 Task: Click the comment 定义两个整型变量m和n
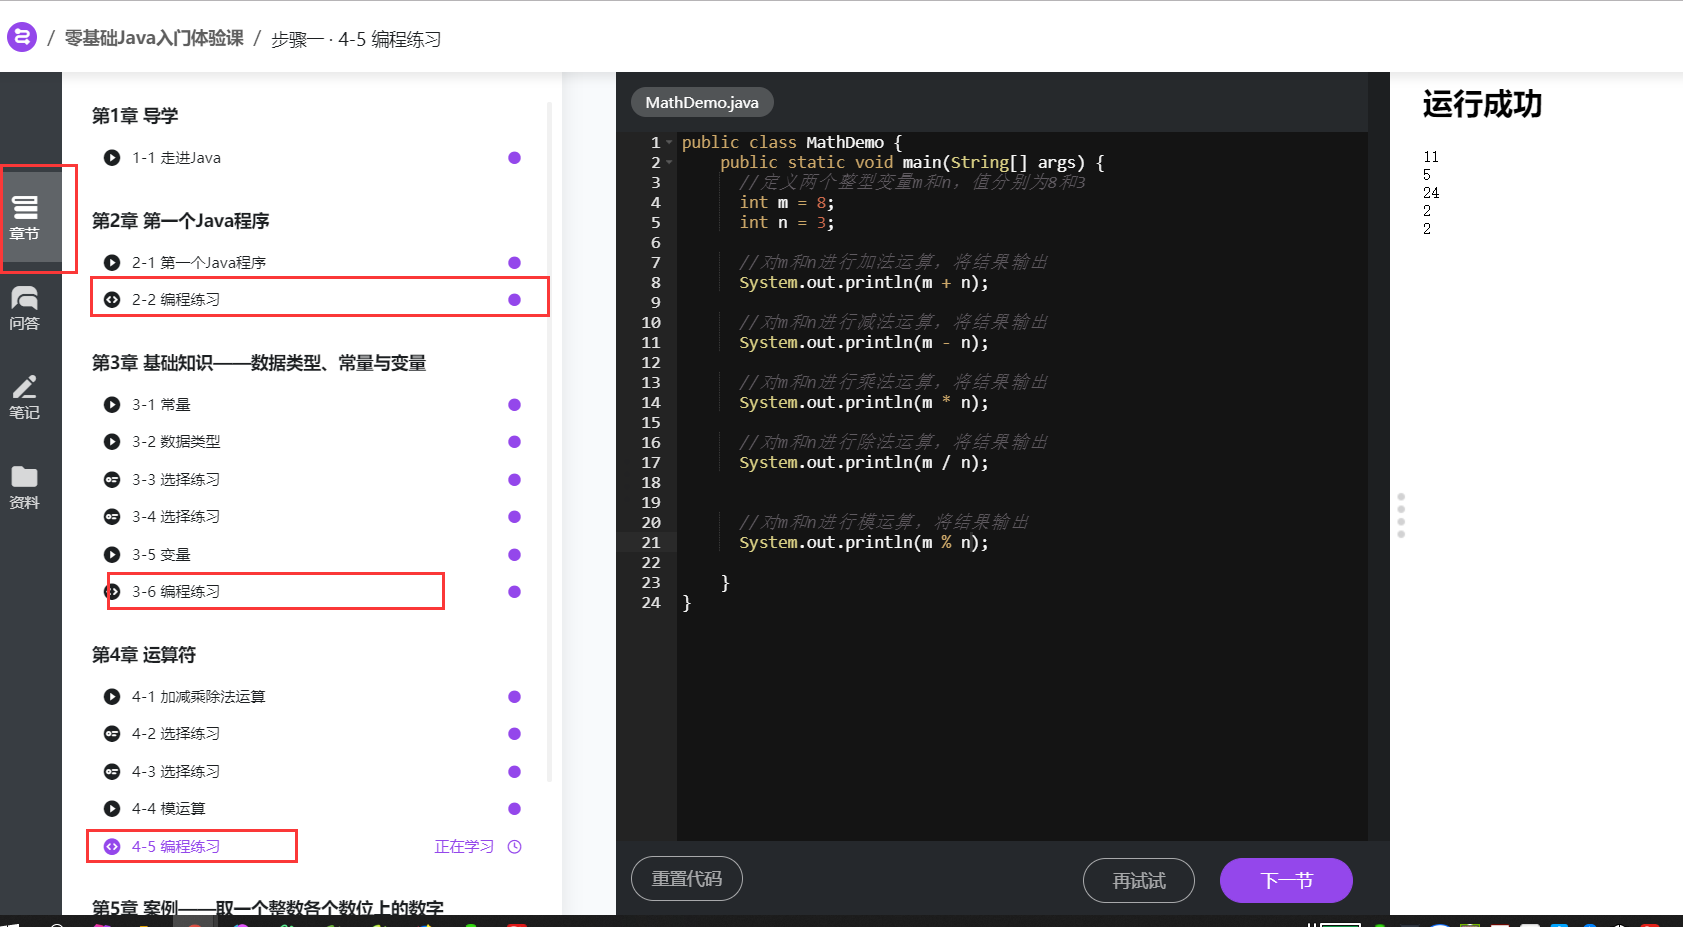912,182
